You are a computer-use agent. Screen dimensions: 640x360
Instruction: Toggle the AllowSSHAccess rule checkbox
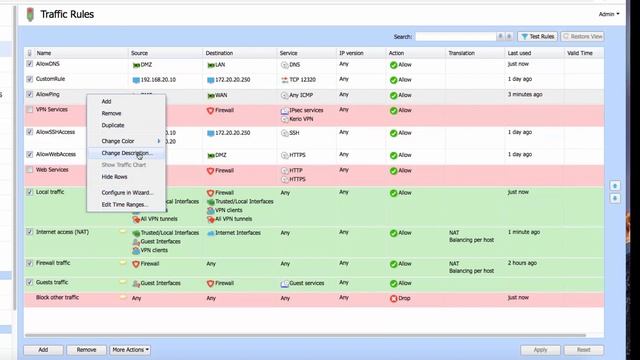click(29, 132)
